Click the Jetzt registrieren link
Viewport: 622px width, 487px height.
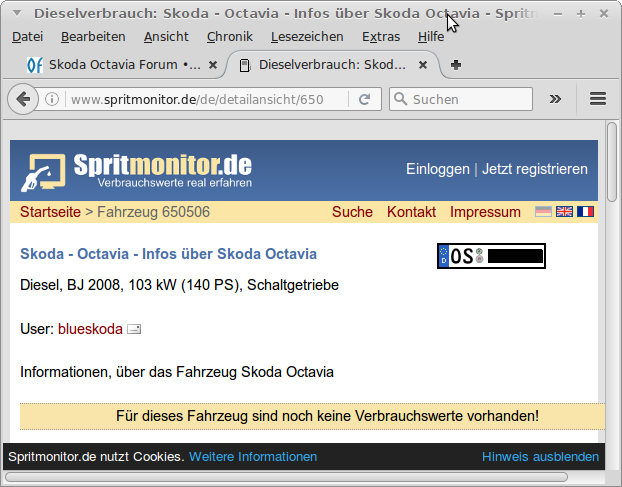(x=534, y=169)
